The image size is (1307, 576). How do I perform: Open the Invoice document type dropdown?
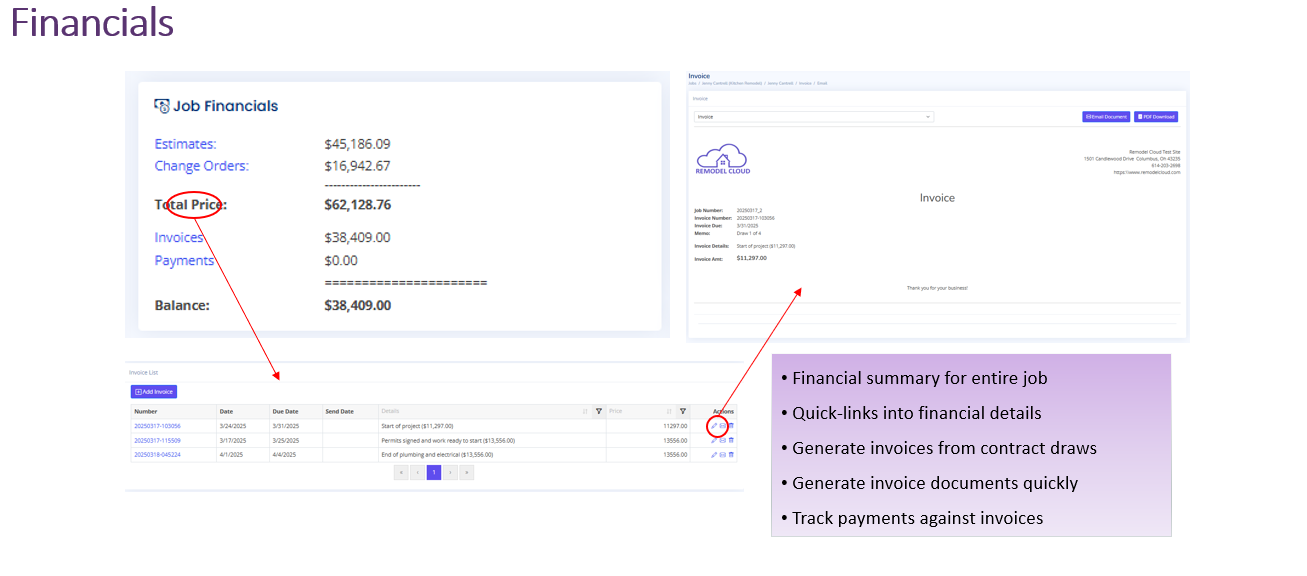pyautogui.click(x=814, y=117)
